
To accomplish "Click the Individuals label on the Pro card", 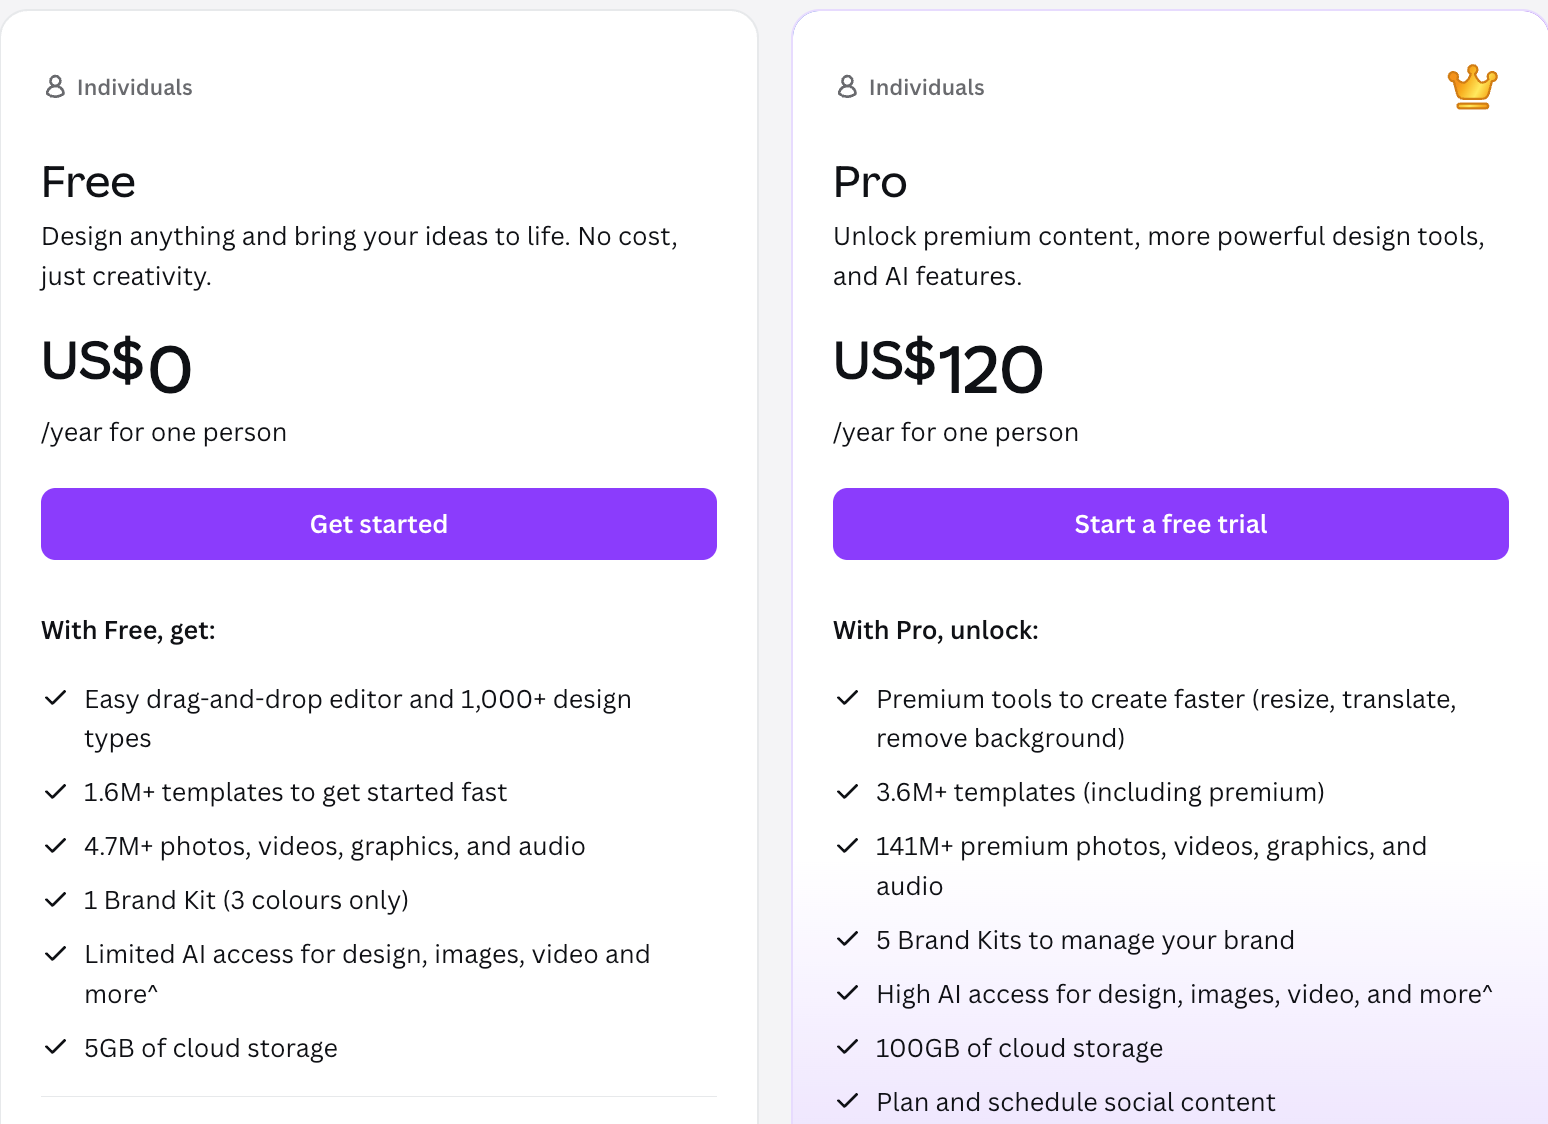I will [x=927, y=87].
